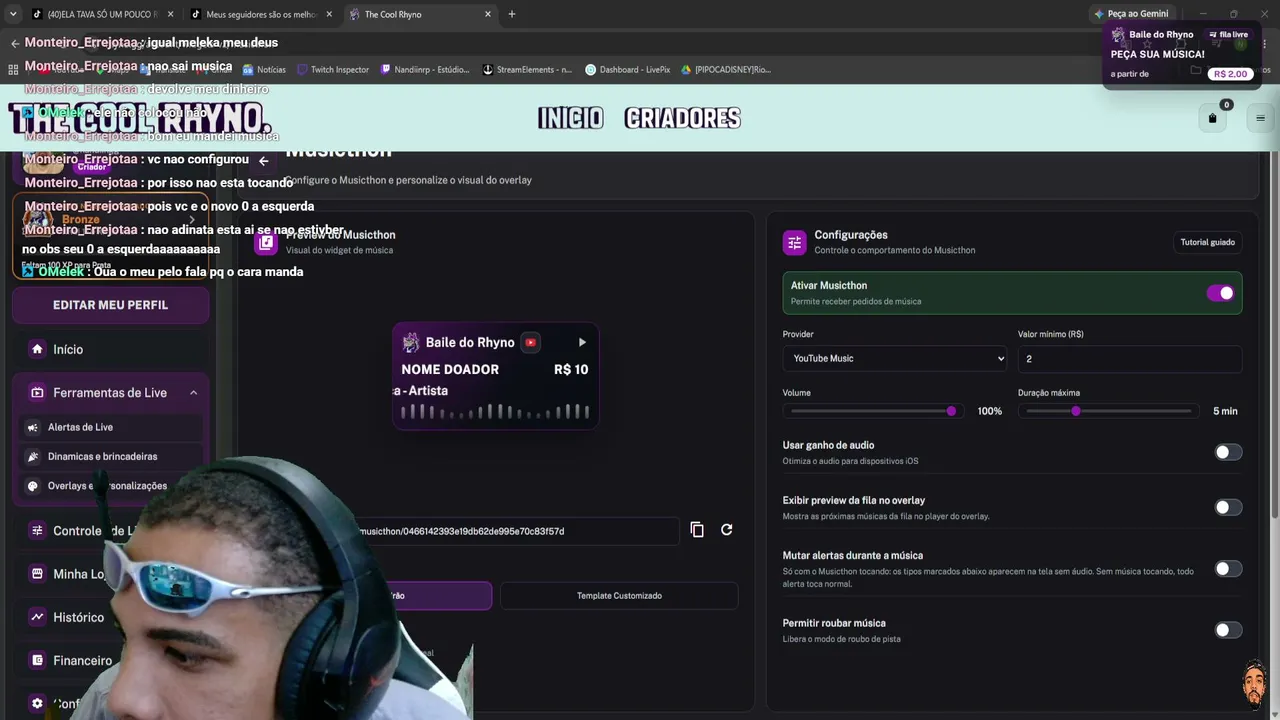The width and height of the screenshot is (1280, 720).
Task: Click the EDITAR MEU PERFIL button
Action: coord(110,305)
